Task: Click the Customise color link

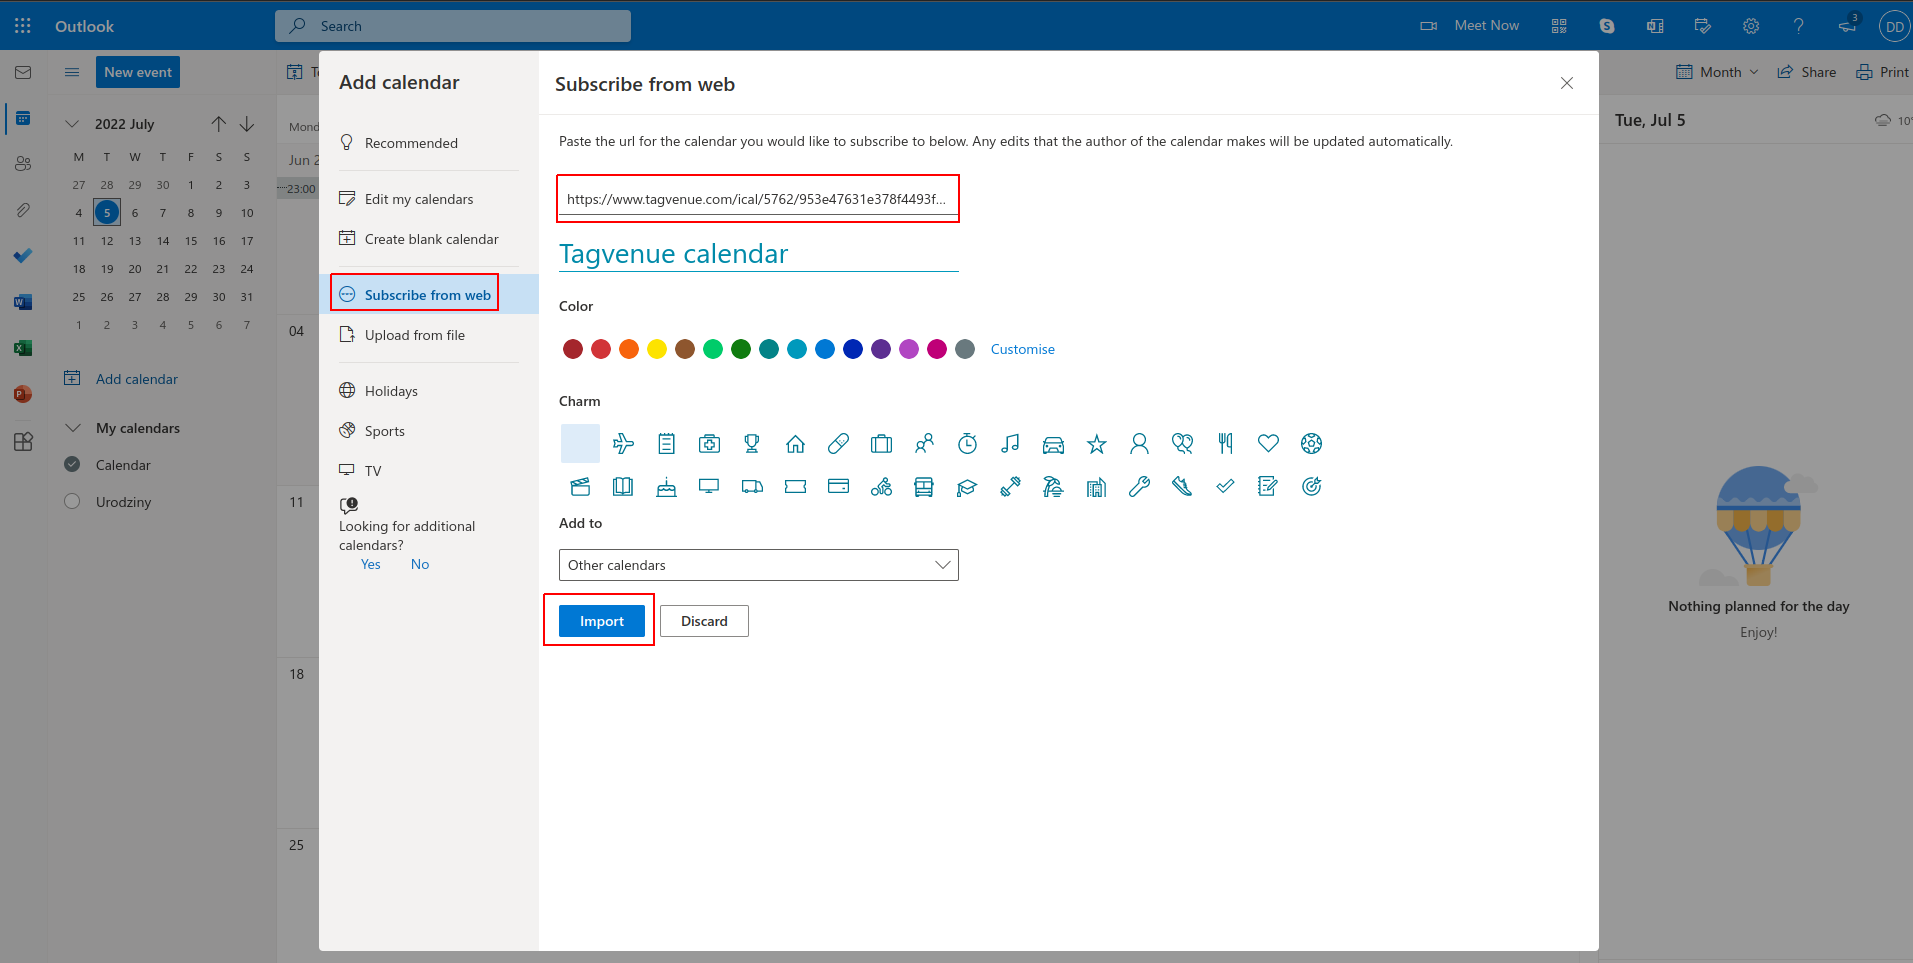Action: pyautogui.click(x=1022, y=349)
